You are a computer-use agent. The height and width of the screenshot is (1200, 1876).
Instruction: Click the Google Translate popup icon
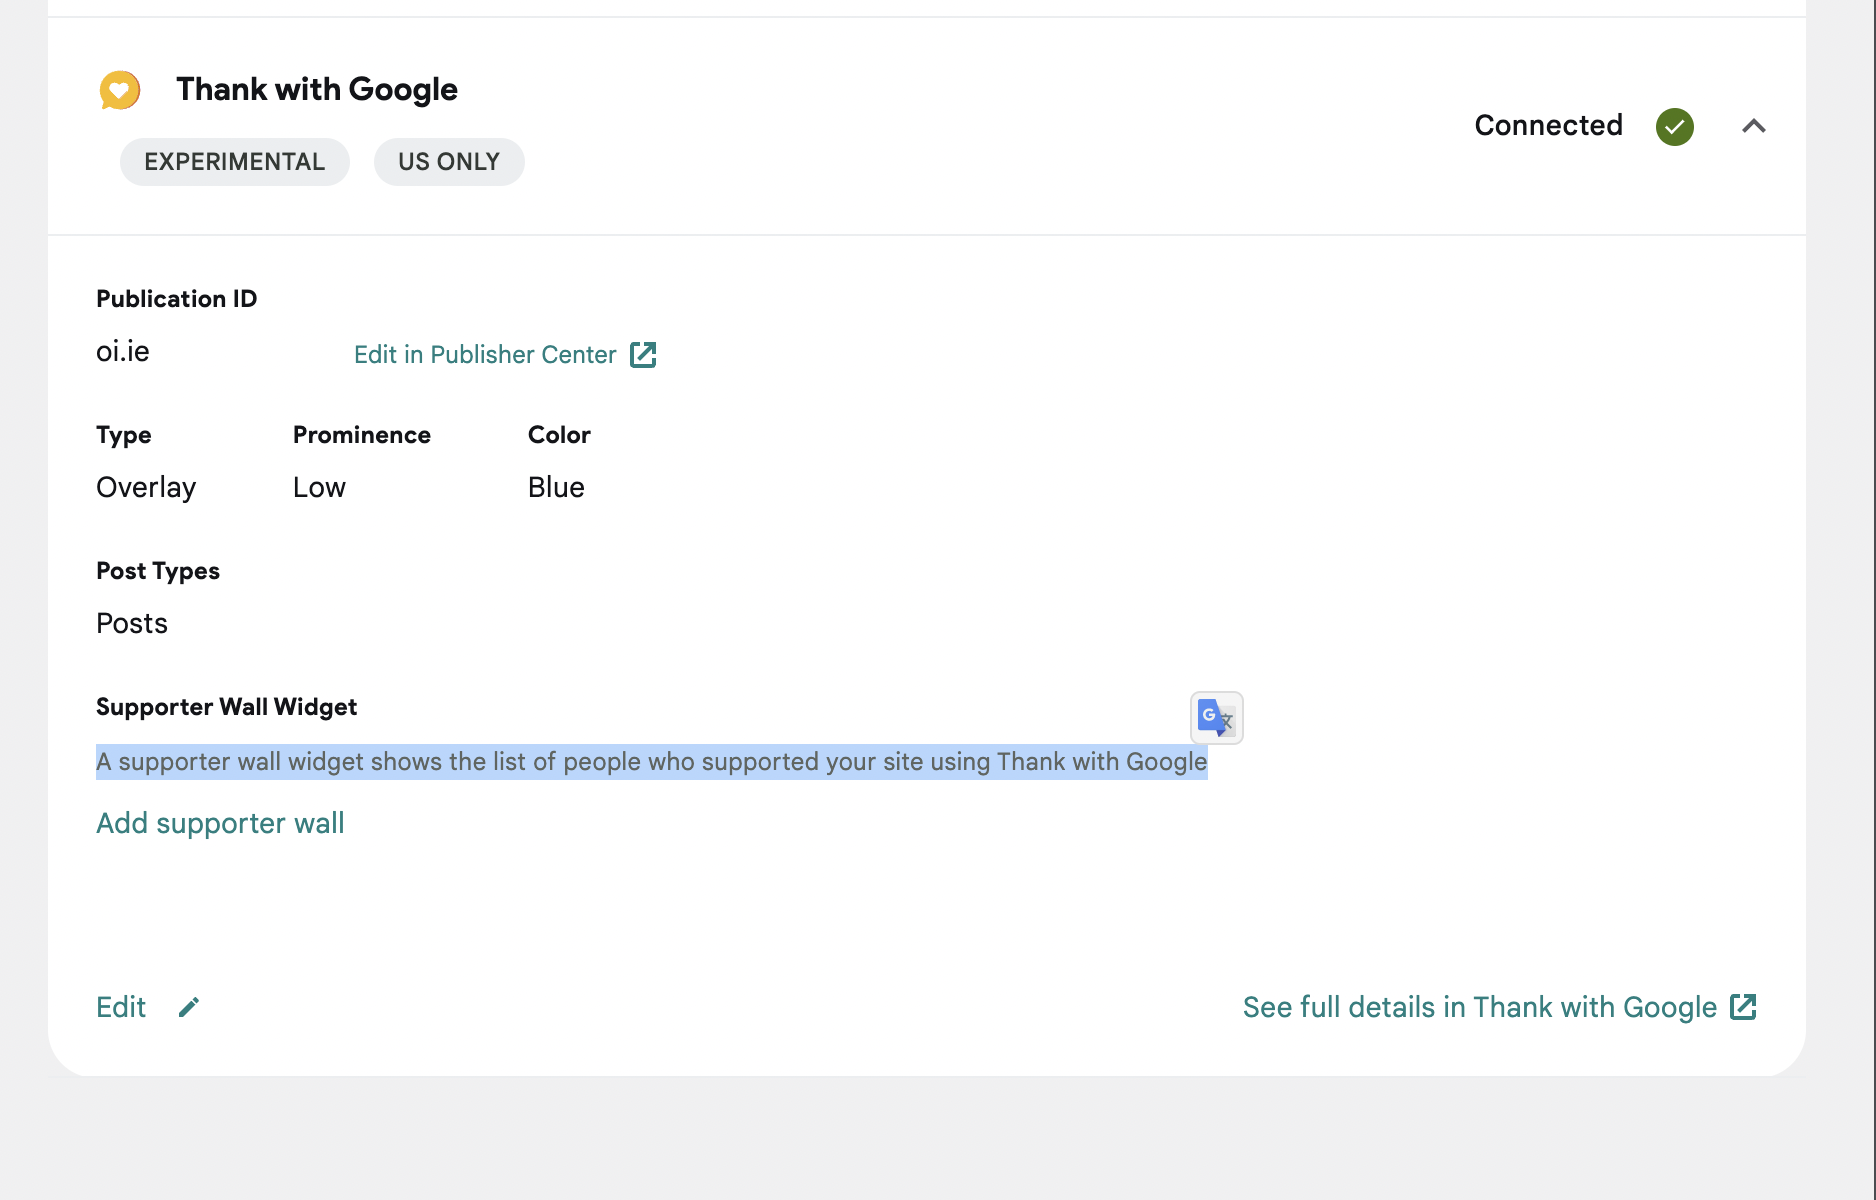(1217, 718)
